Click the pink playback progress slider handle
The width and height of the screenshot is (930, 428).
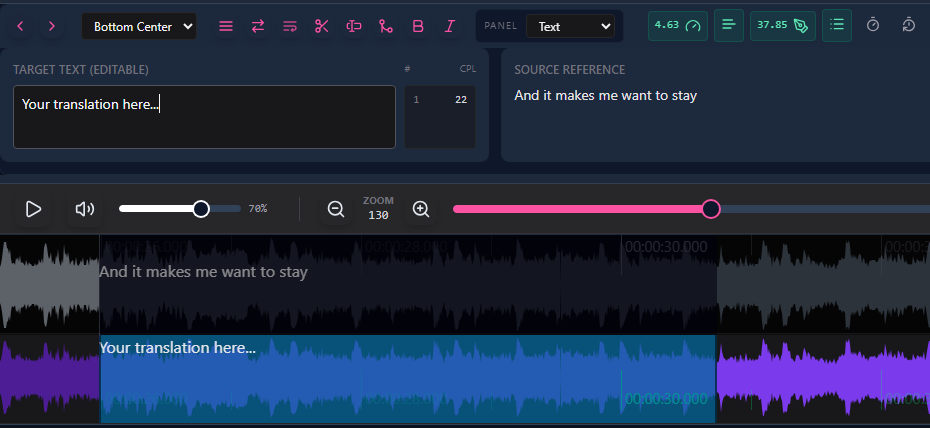[x=711, y=209]
